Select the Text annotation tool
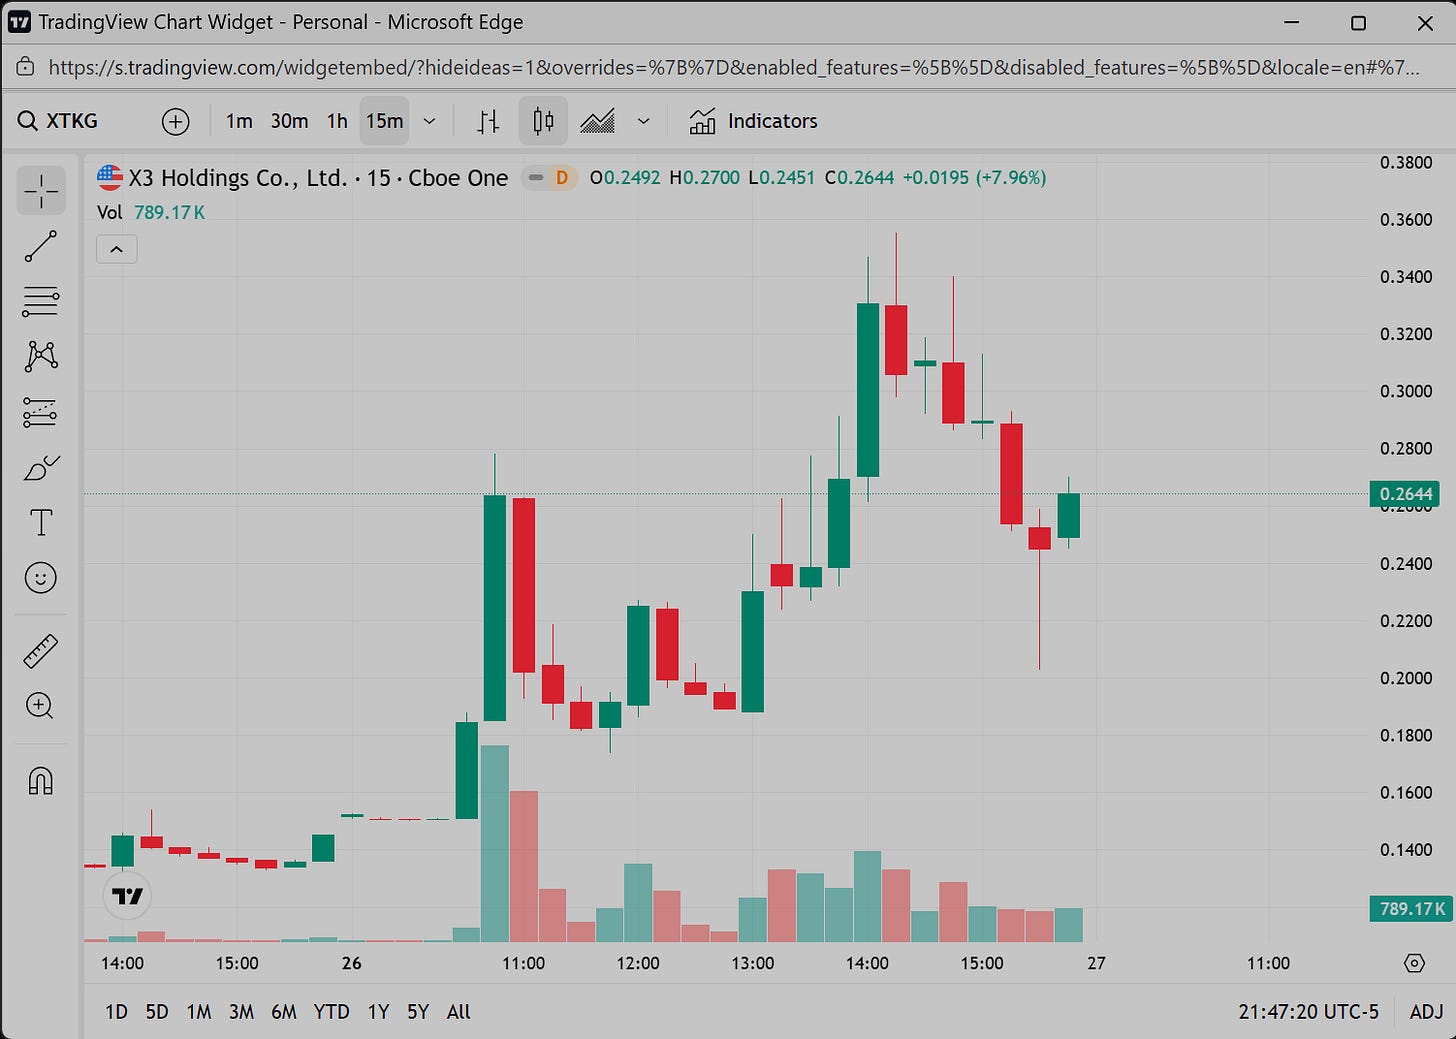 pyautogui.click(x=41, y=522)
